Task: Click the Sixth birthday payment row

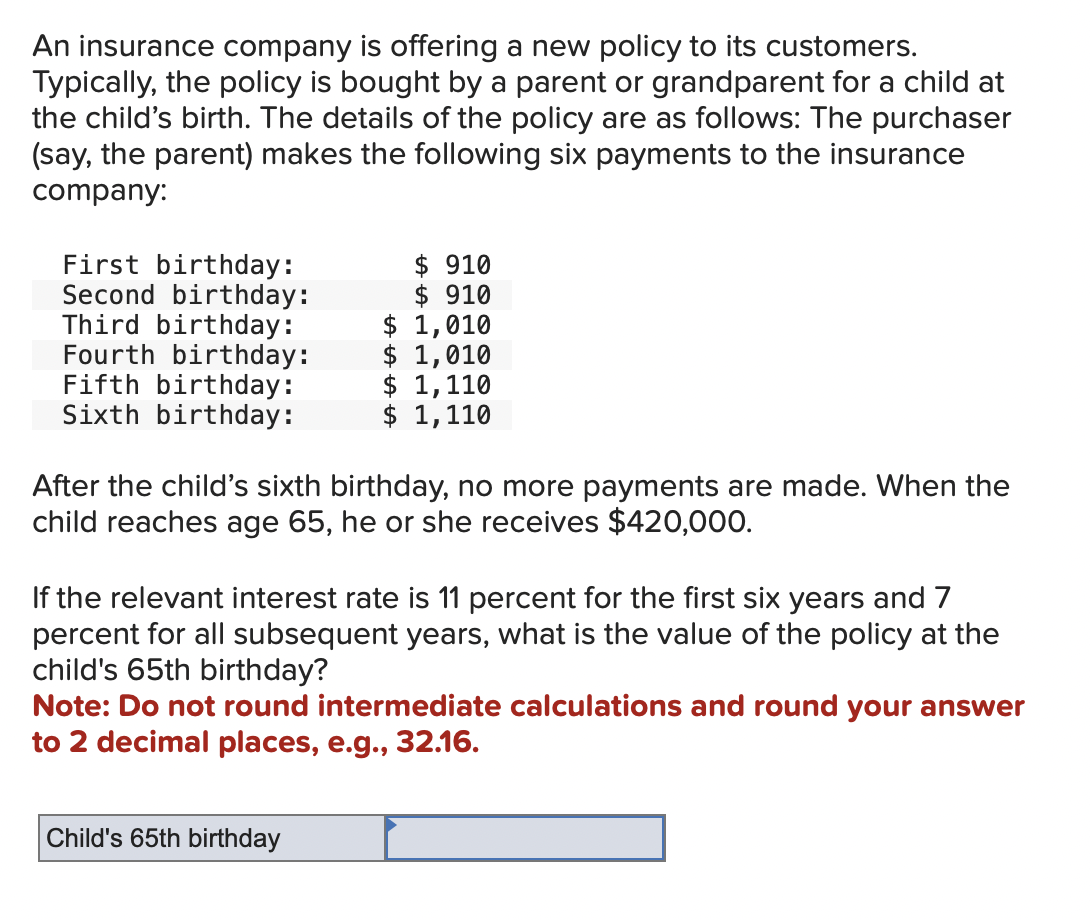Action: tap(272, 414)
